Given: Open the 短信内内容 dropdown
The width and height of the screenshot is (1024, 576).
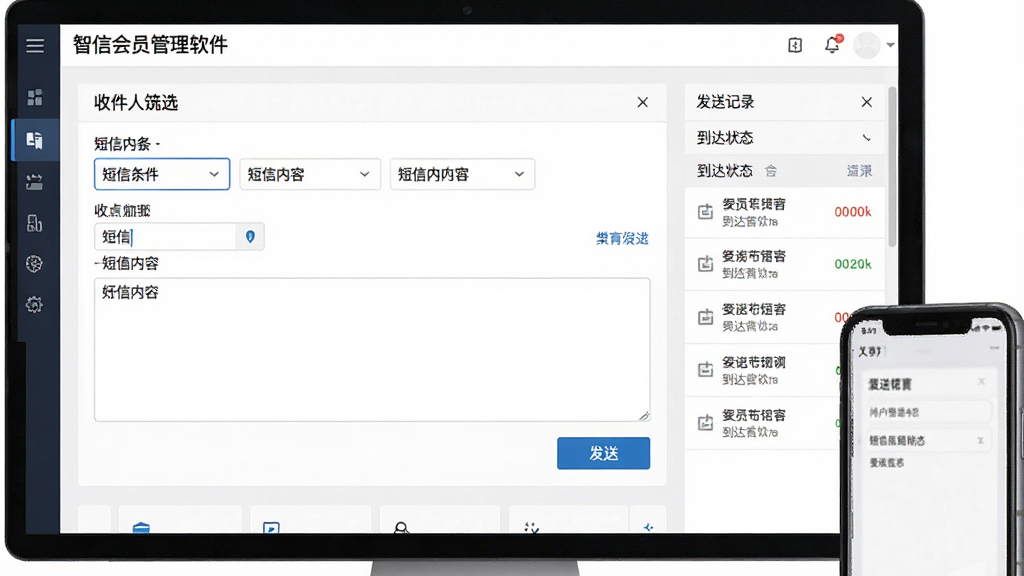Looking at the screenshot, I should coord(462,174).
